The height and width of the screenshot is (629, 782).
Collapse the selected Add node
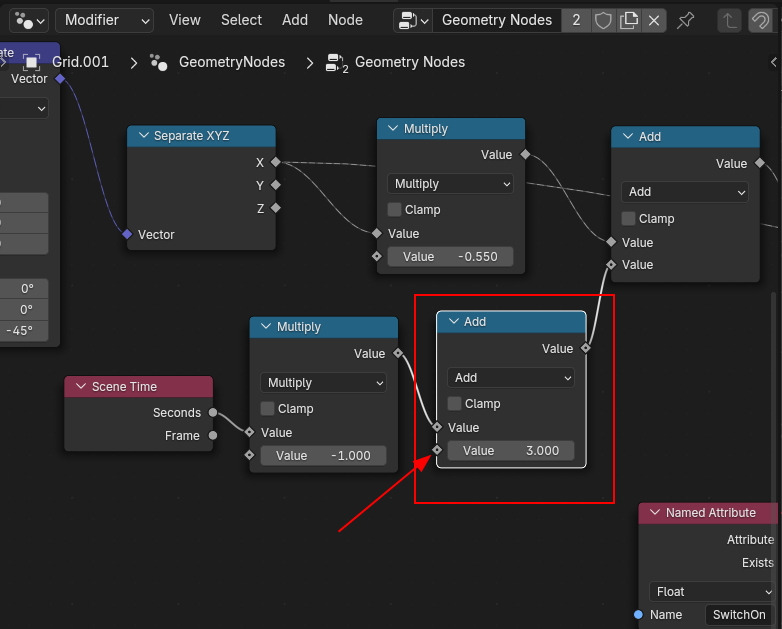453,322
